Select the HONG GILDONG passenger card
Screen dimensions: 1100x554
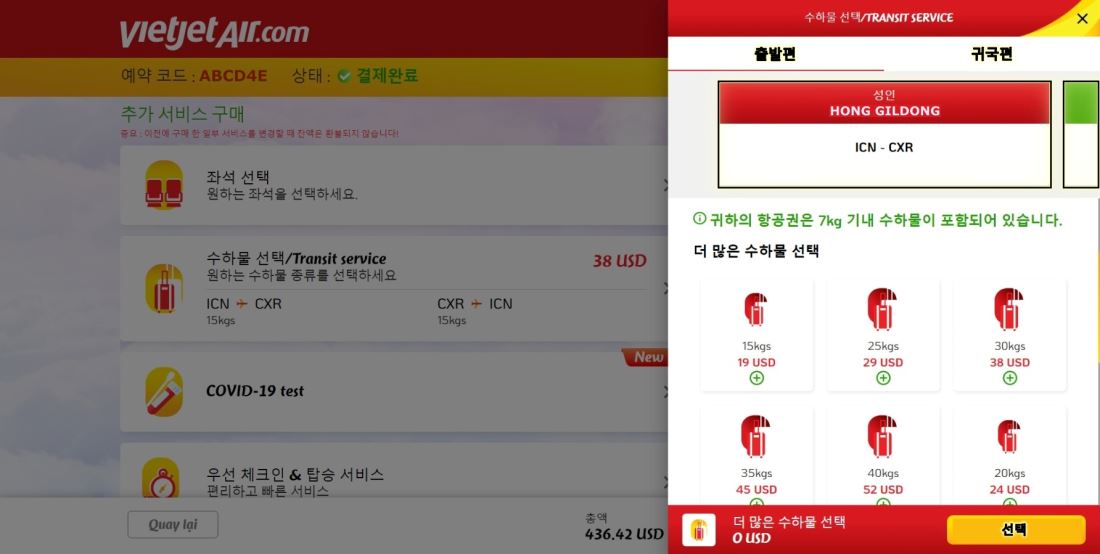884,135
